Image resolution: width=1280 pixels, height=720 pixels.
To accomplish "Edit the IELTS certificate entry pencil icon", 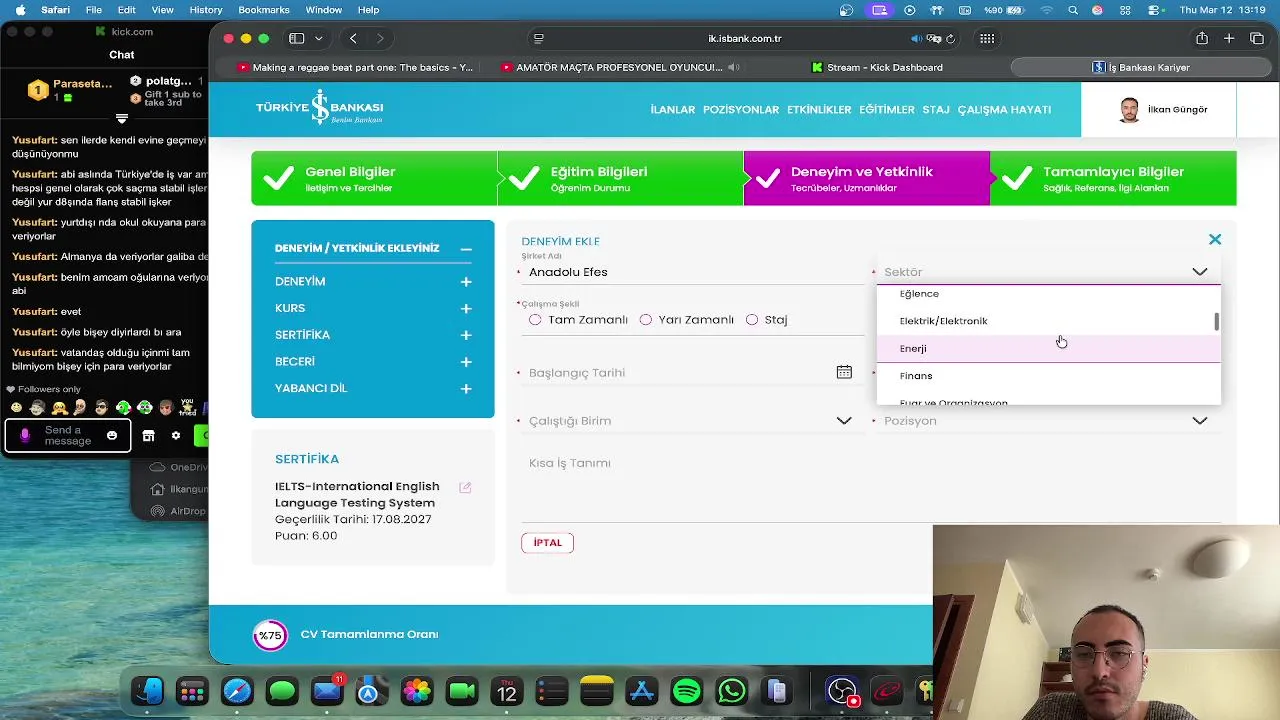I will [465, 487].
